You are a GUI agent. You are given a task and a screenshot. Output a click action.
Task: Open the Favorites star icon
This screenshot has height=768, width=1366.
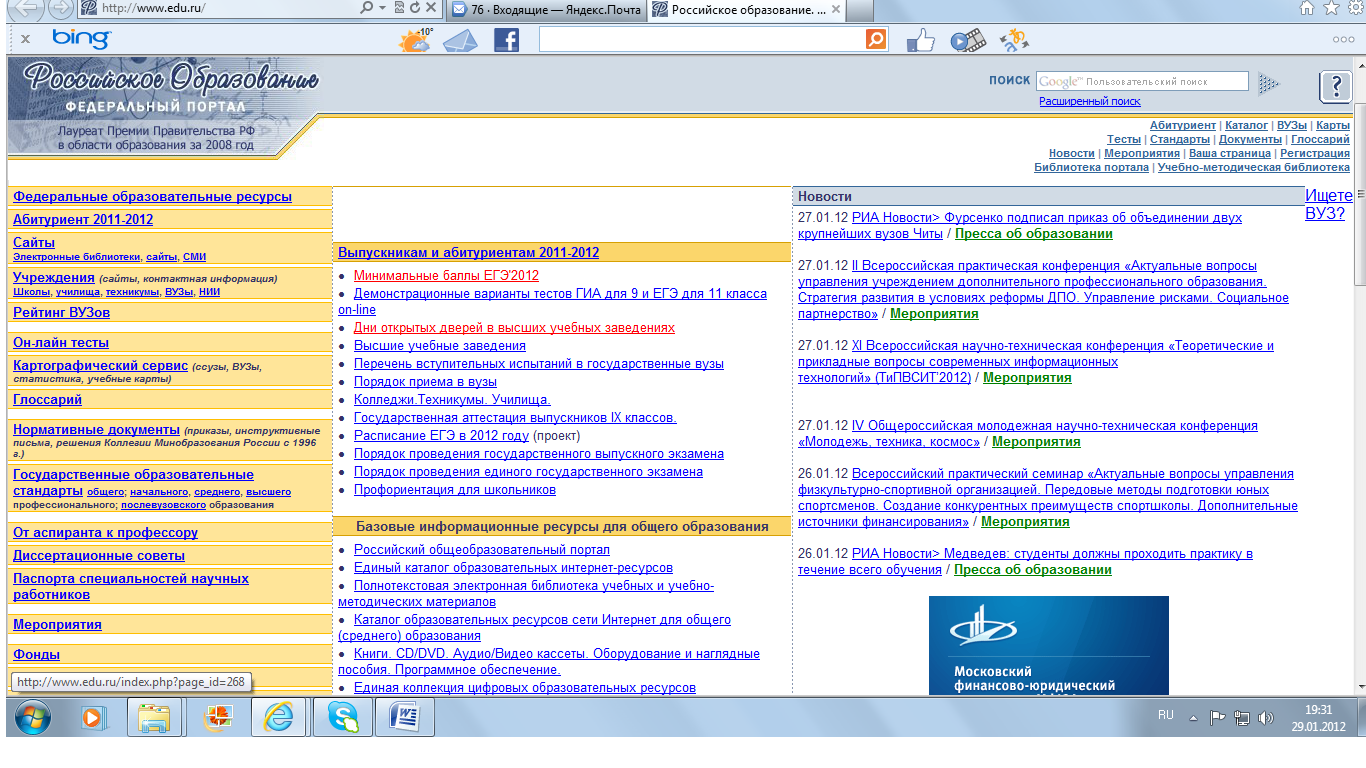pyautogui.click(x=1331, y=8)
